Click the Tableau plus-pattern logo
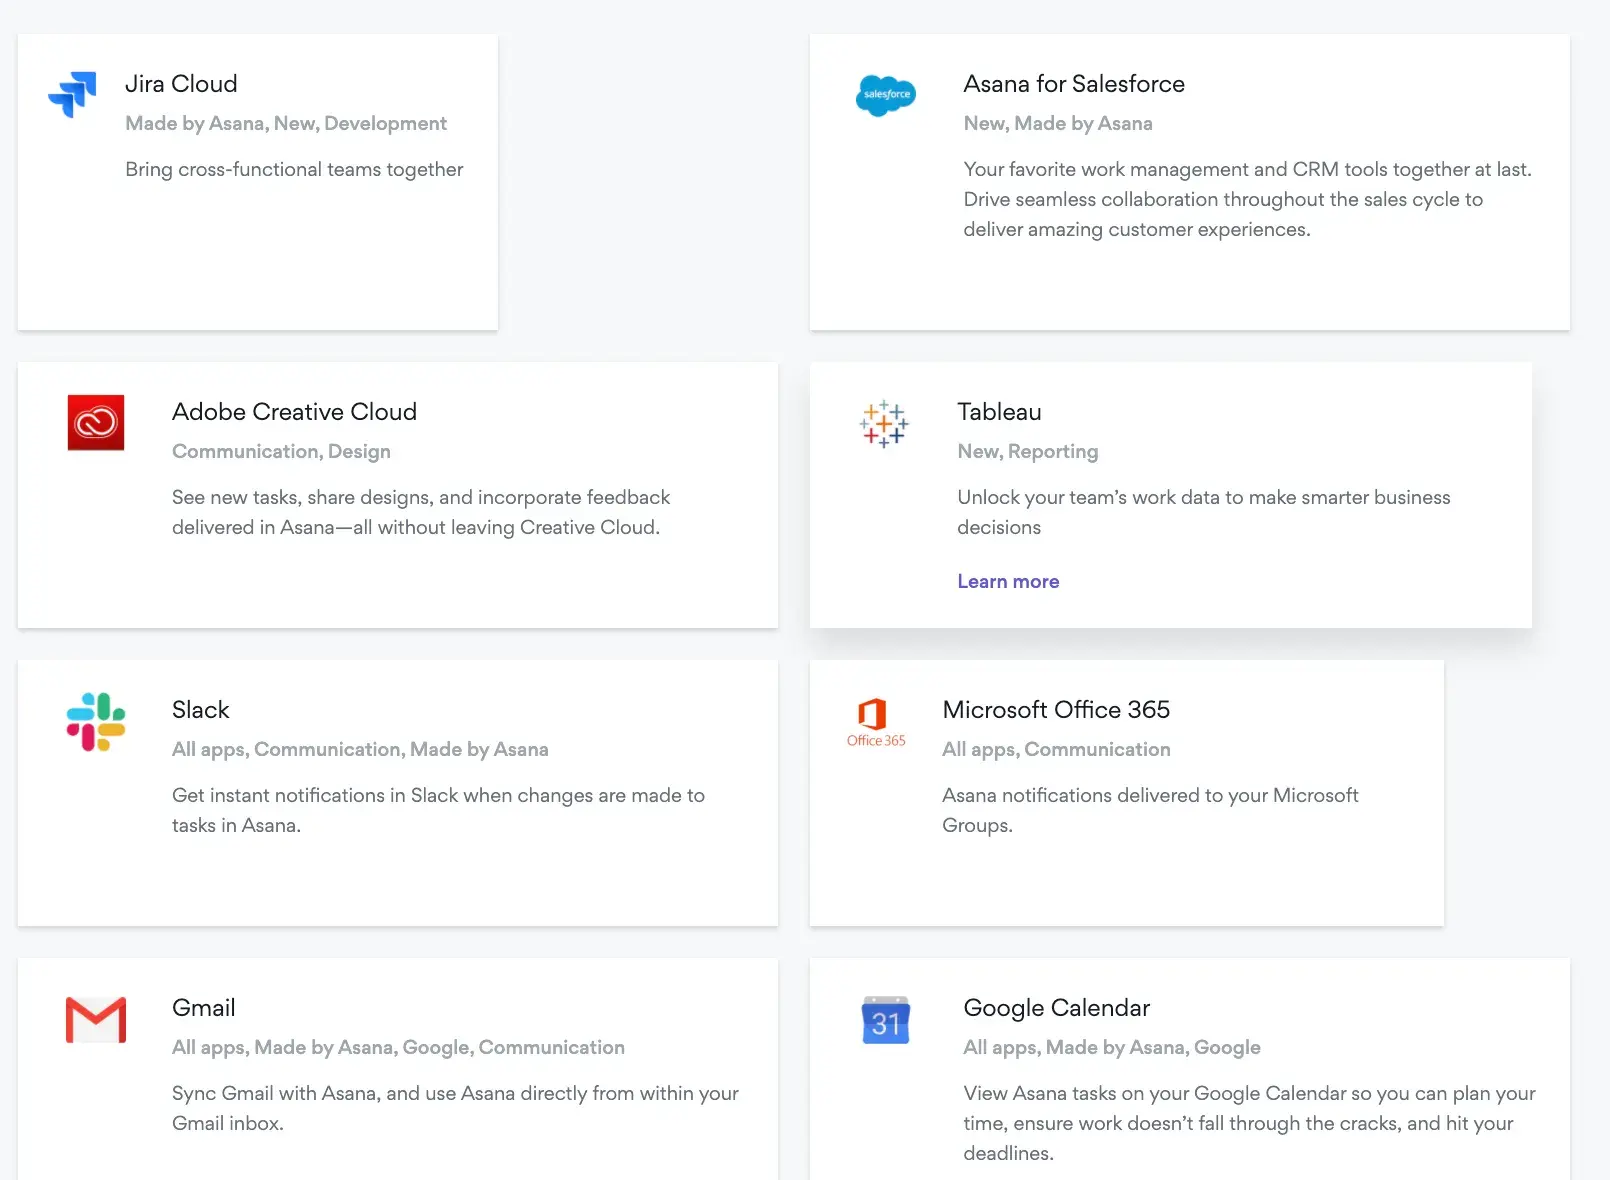The width and height of the screenshot is (1610, 1180). click(884, 424)
